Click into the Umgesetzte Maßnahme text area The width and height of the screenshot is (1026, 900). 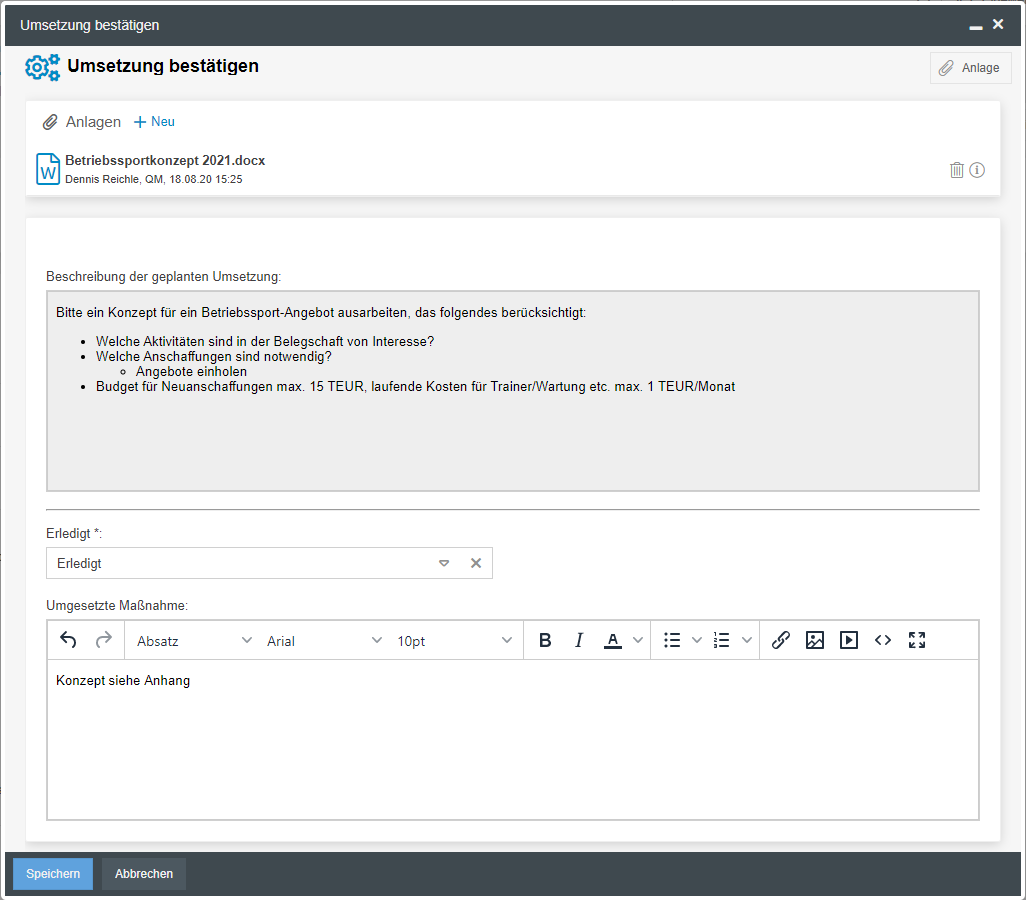(x=512, y=740)
